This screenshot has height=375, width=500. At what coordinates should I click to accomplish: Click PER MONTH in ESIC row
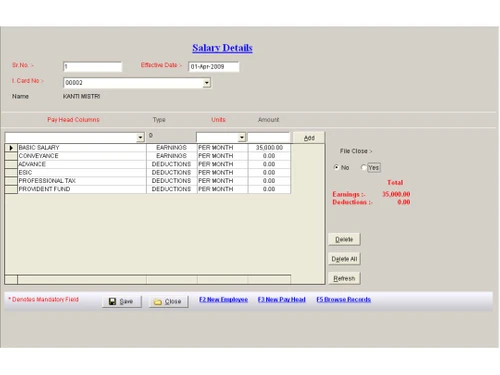point(222,173)
